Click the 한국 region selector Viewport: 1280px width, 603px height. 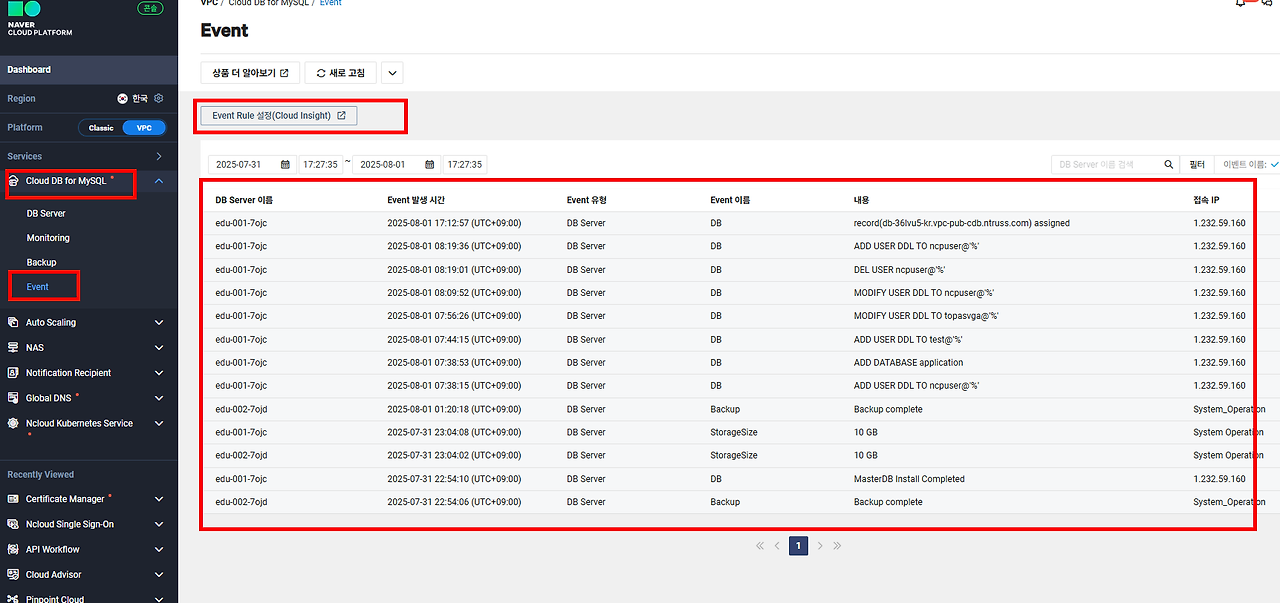(x=133, y=99)
